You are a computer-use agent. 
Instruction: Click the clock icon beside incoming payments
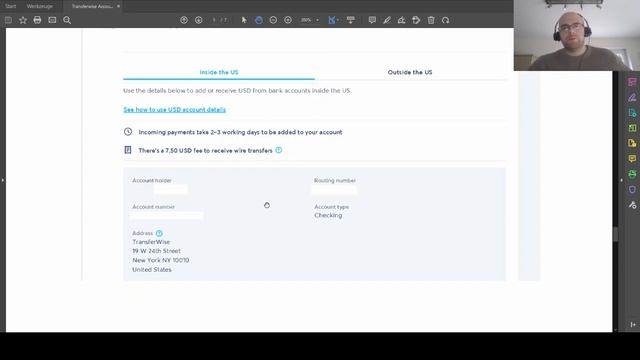[x=128, y=131]
